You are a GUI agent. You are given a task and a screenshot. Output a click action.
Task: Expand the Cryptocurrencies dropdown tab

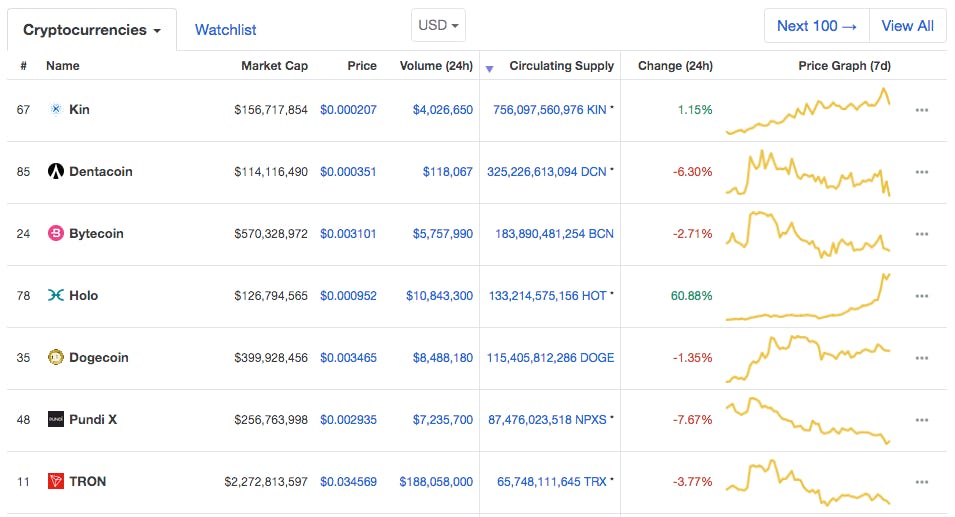tap(92, 30)
